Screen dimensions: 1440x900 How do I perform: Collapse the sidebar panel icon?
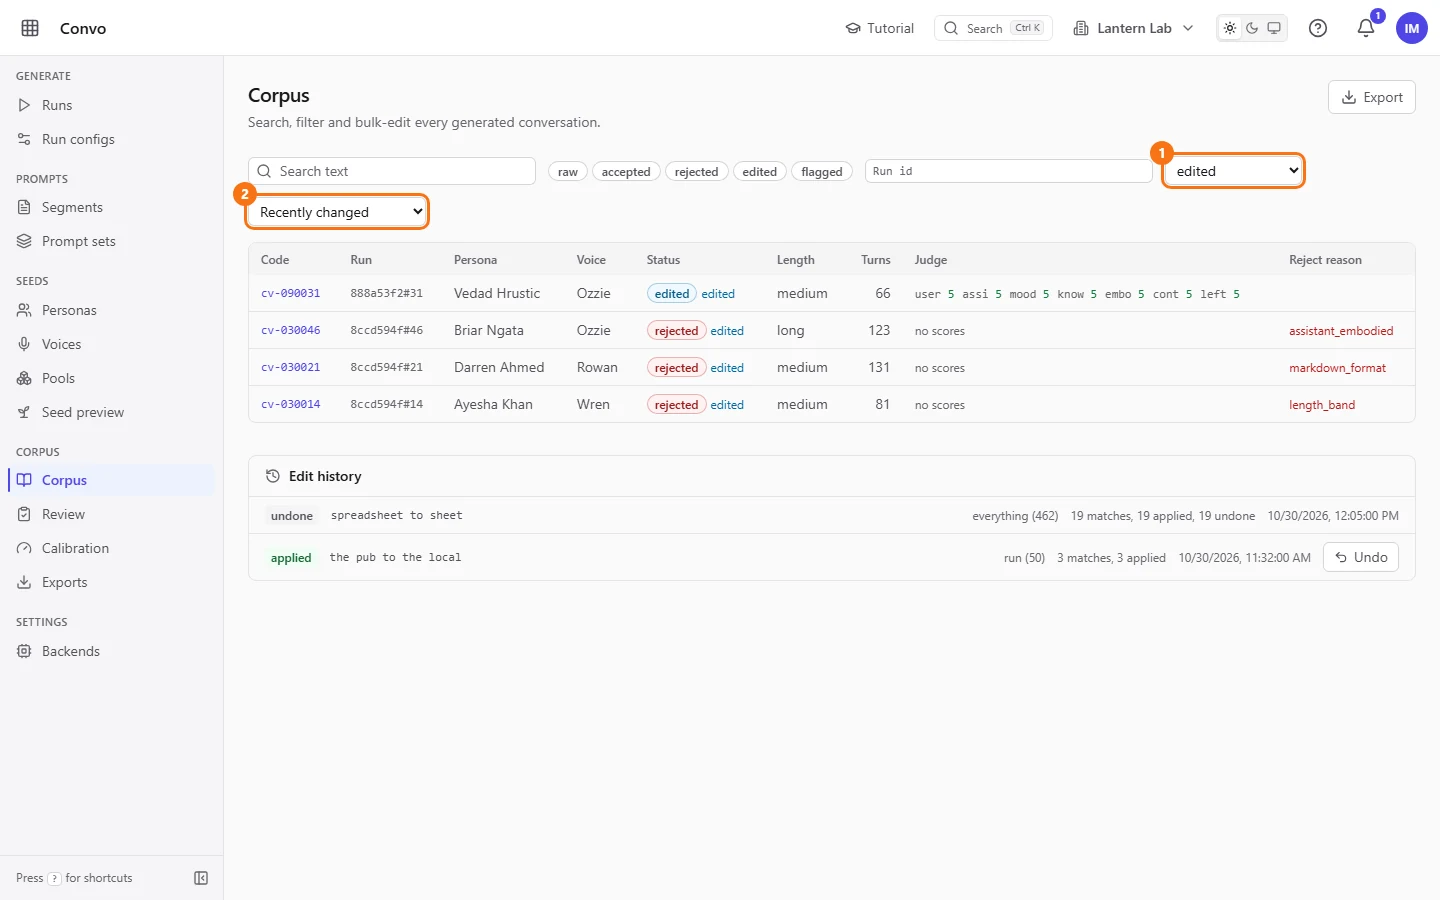coord(201,878)
